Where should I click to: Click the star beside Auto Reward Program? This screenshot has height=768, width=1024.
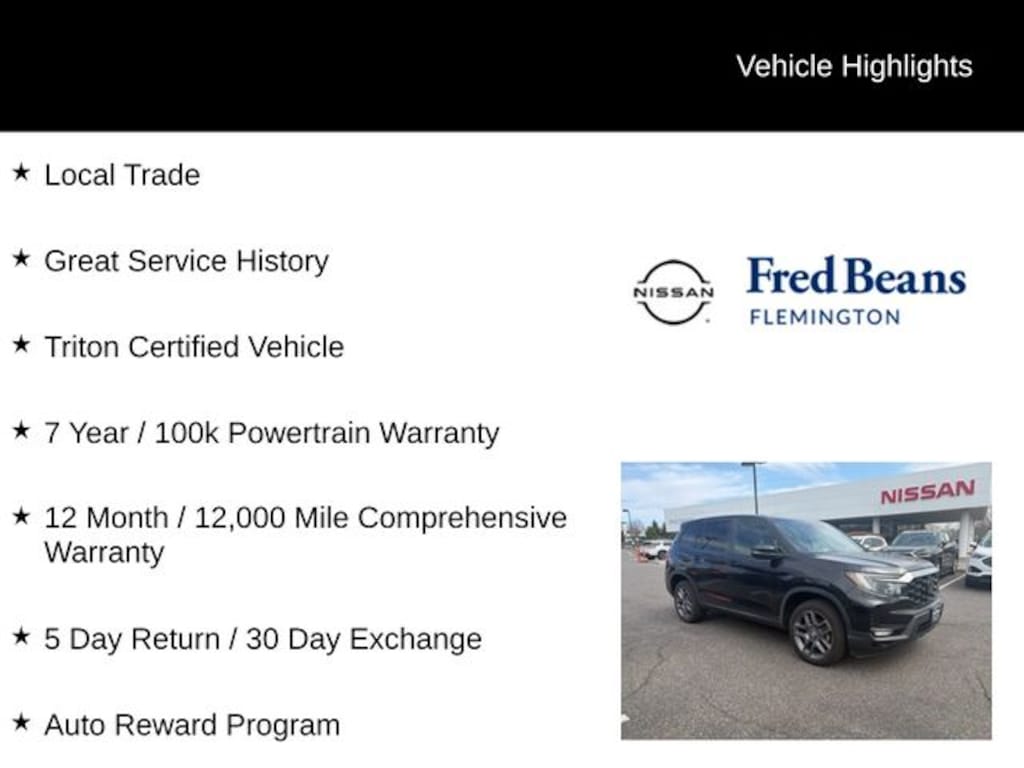21,723
